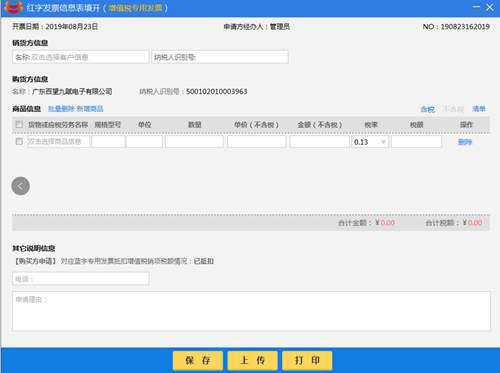Click the 保存 button
Image resolution: width=500 pixels, height=373 pixels.
(x=198, y=360)
